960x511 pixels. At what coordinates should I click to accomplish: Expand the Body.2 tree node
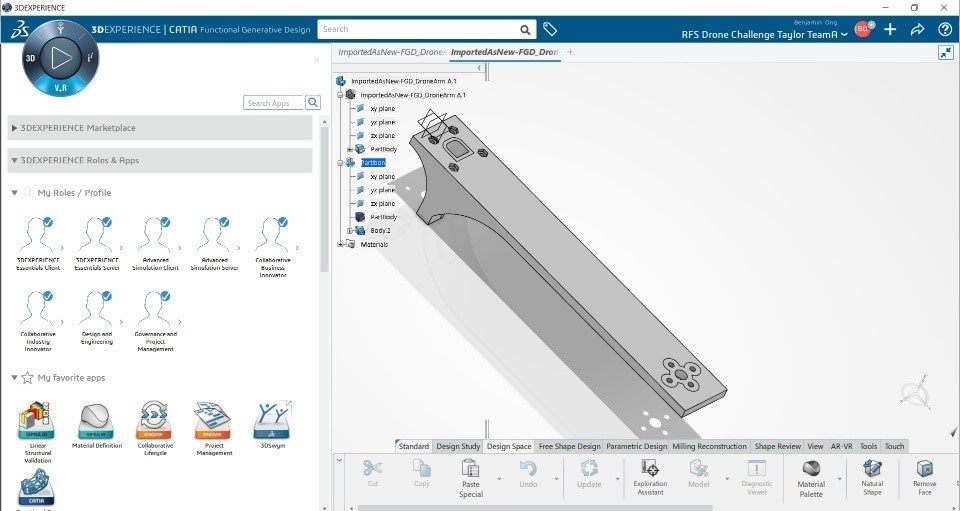coord(350,231)
